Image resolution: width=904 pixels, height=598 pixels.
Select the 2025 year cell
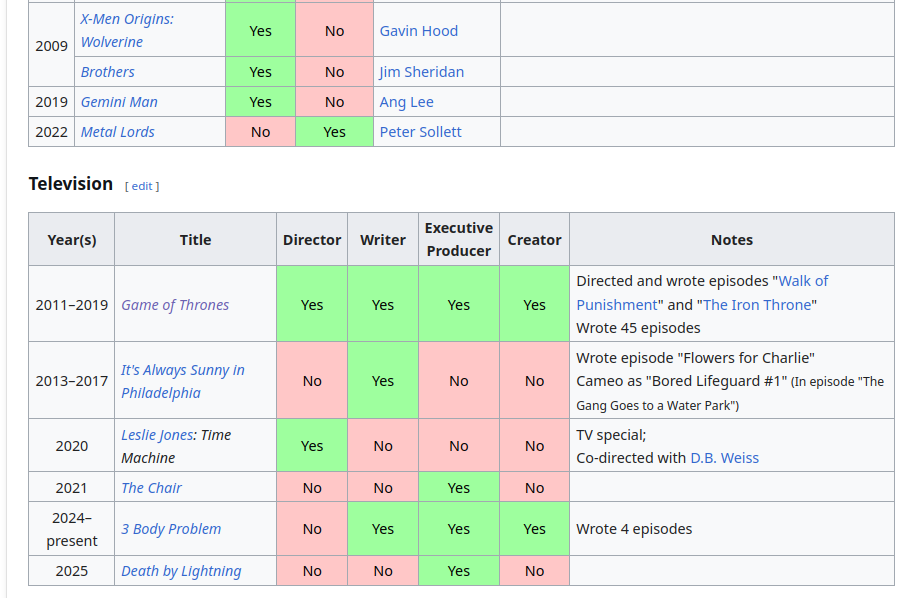[x=71, y=571]
